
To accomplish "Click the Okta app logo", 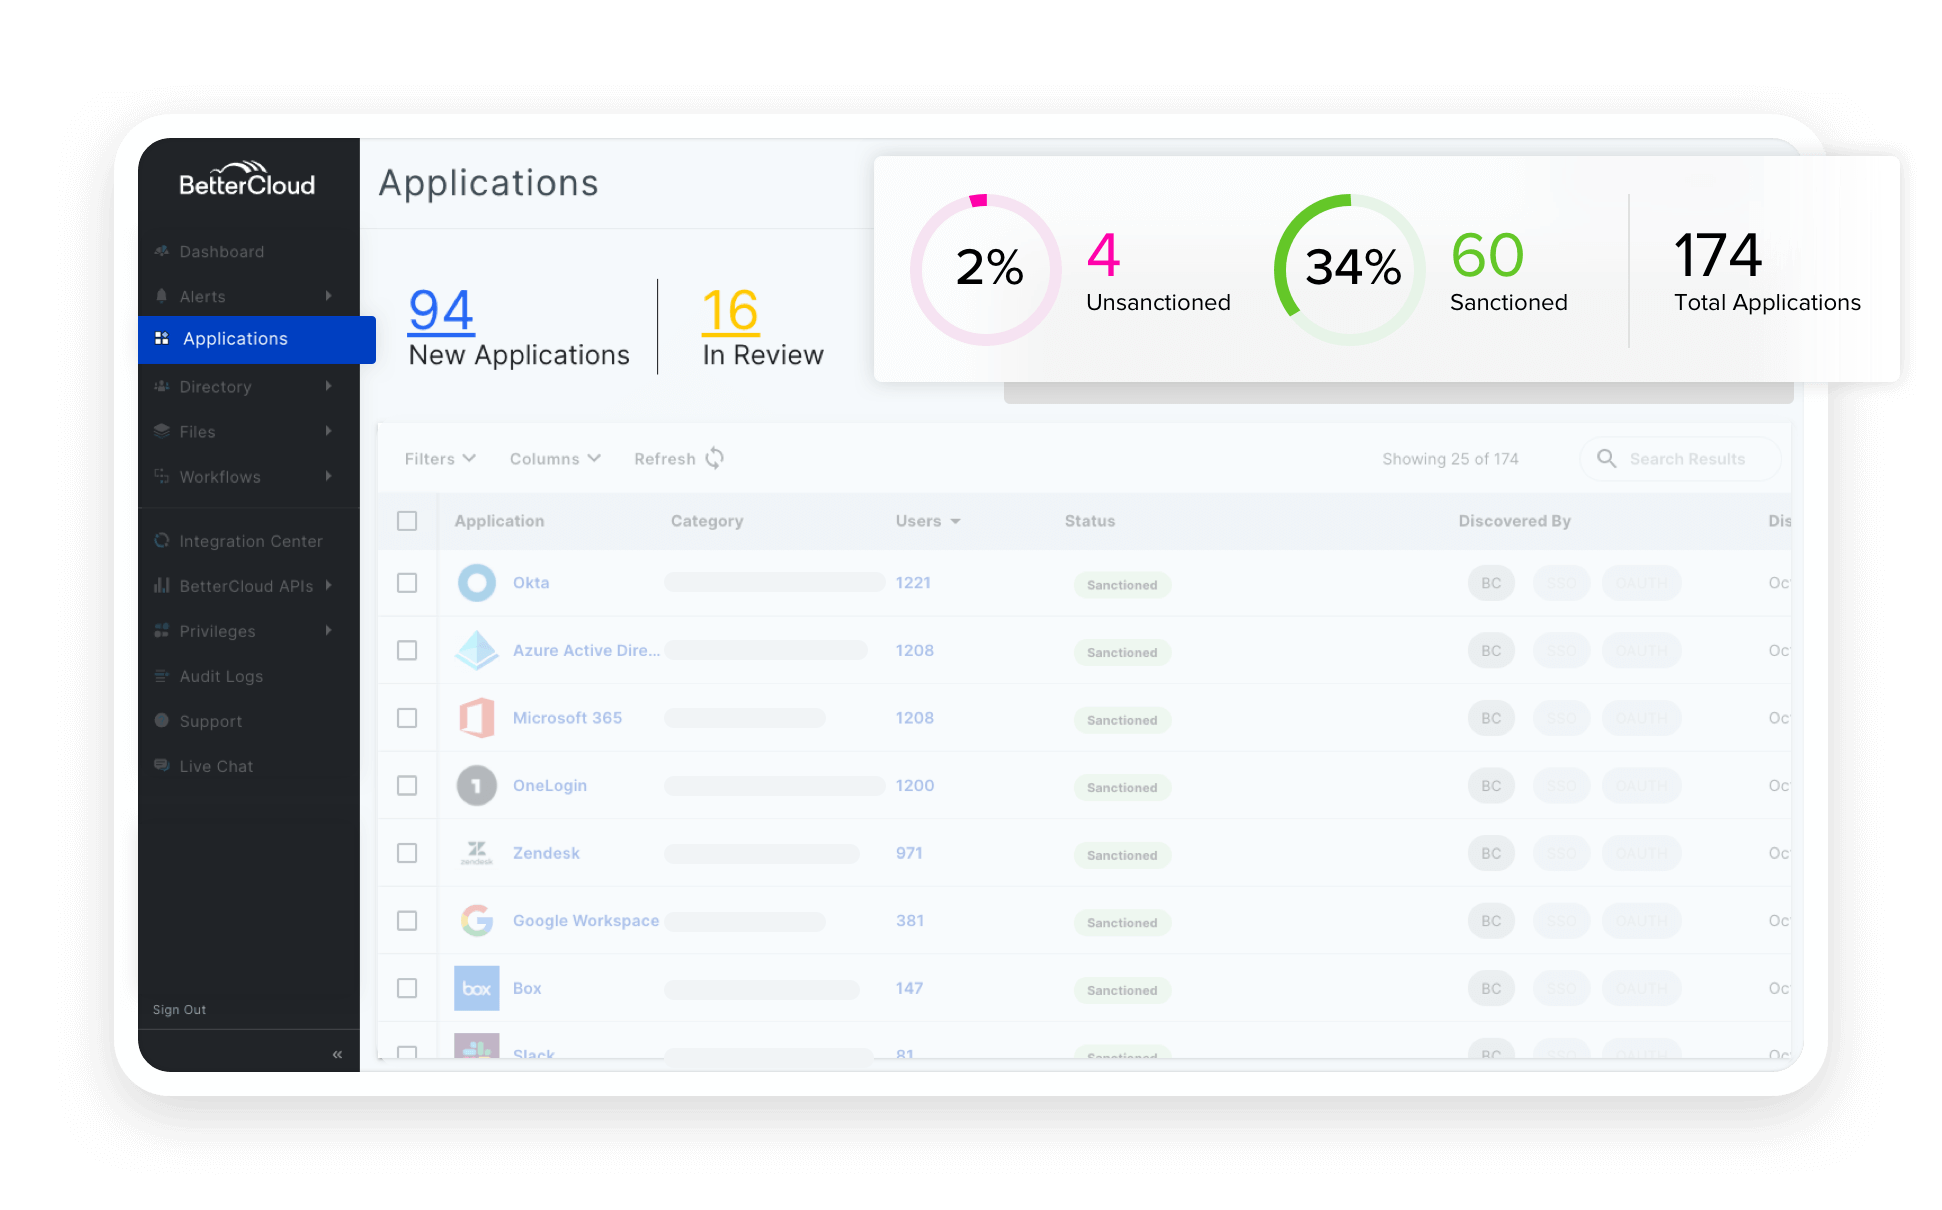I will tap(477, 583).
